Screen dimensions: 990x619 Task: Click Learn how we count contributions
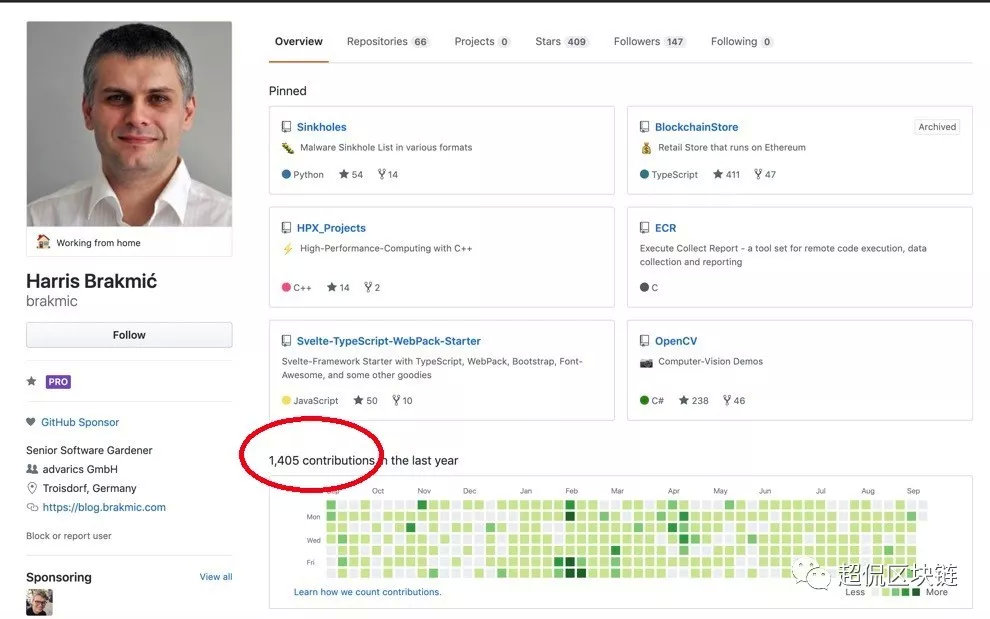pos(367,592)
